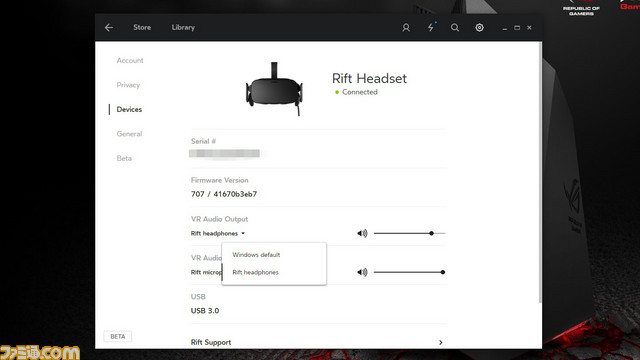This screenshot has height=360, width=640.
Task: Open the settings gear icon
Action: (x=479, y=27)
